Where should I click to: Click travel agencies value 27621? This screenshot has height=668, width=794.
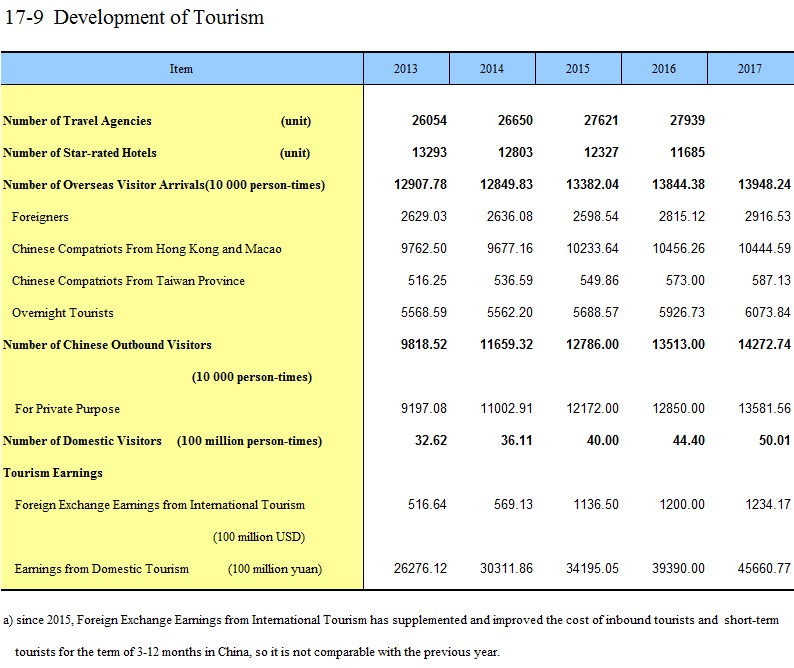coord(601,121)
